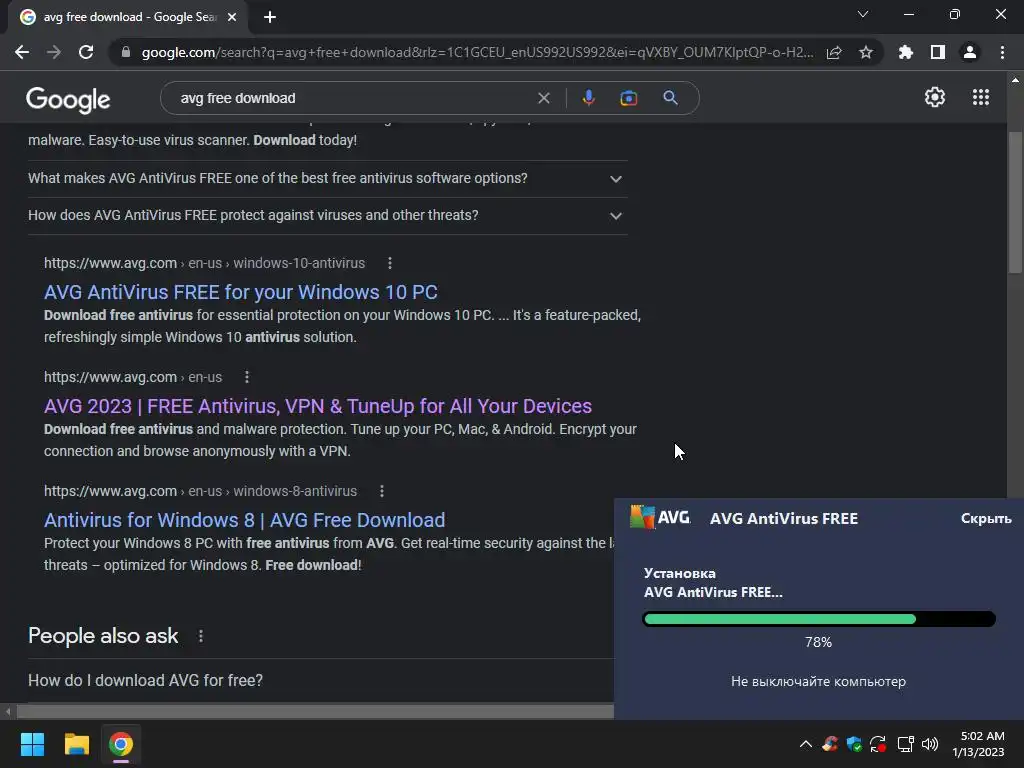1024x768 pixels.
Task: Open the Google apps grid
Action: [x=981, y=97]
